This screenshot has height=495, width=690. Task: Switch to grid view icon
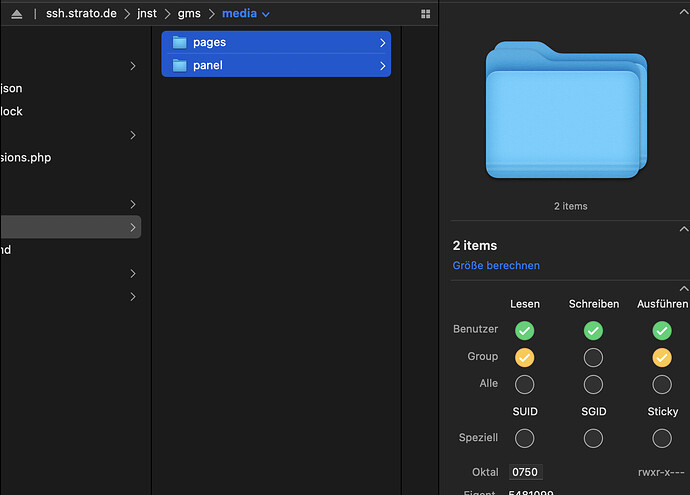(426, 14)
